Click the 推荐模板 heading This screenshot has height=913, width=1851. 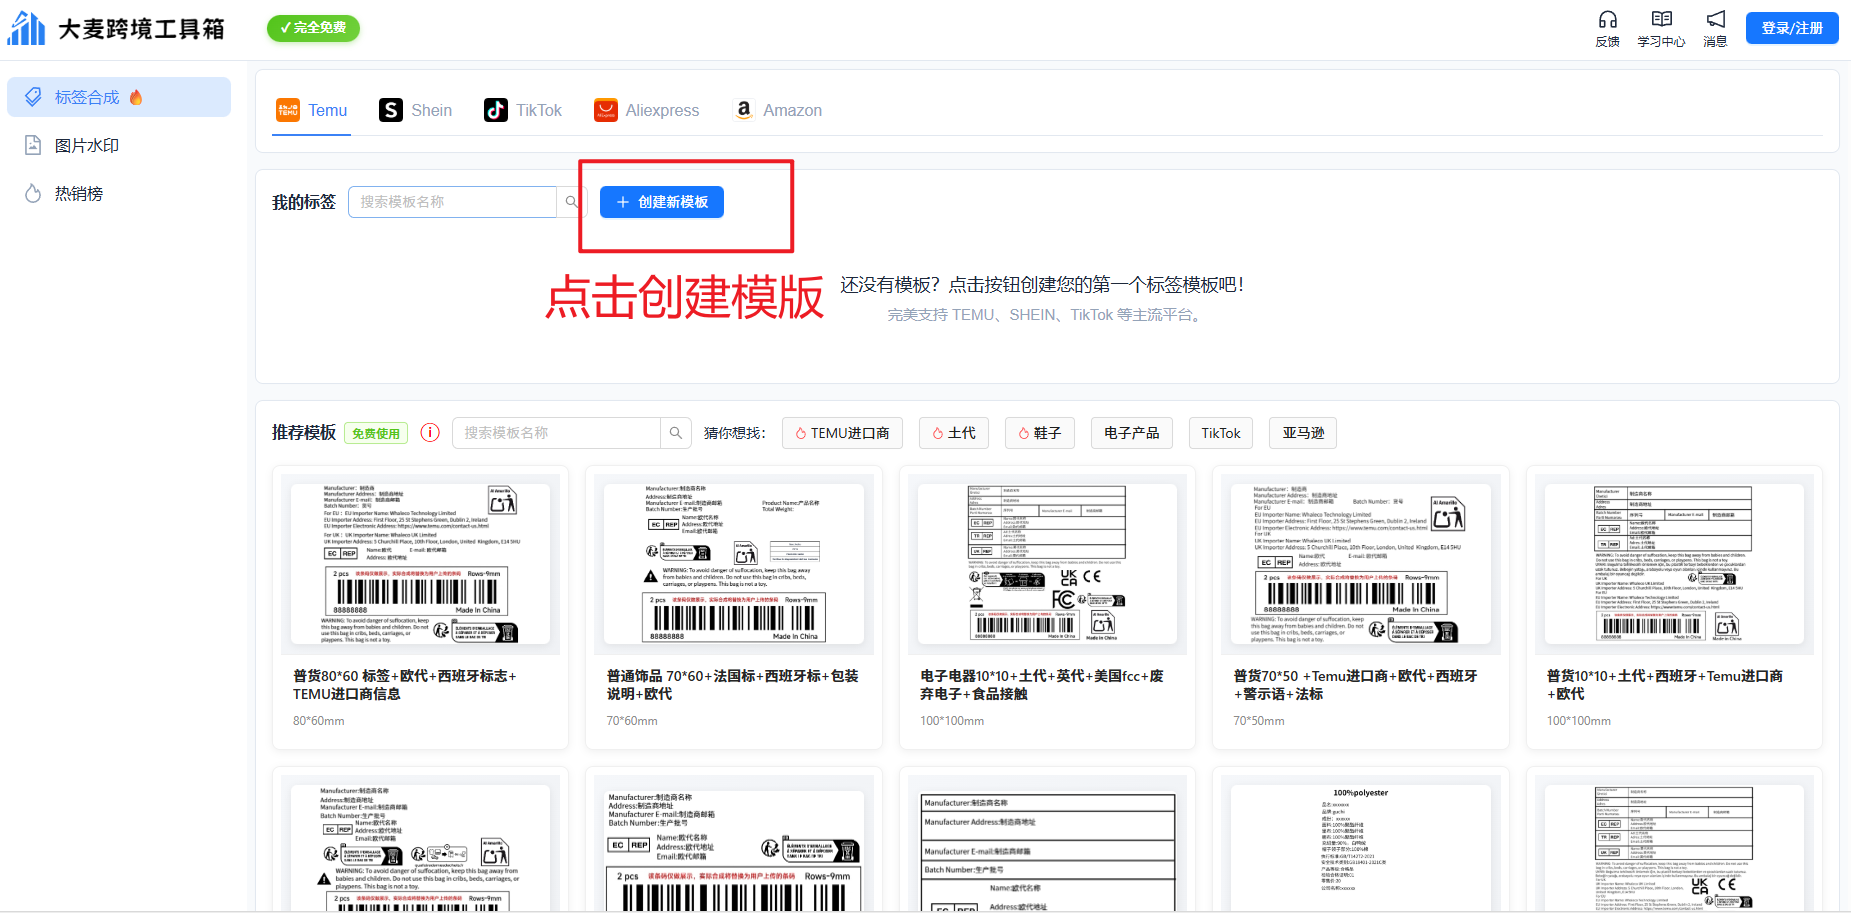point(304,433)
